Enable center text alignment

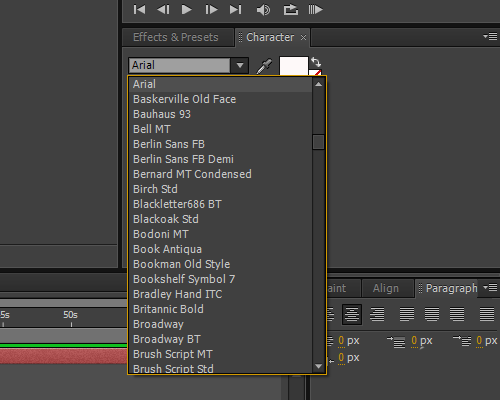point(352,314)
